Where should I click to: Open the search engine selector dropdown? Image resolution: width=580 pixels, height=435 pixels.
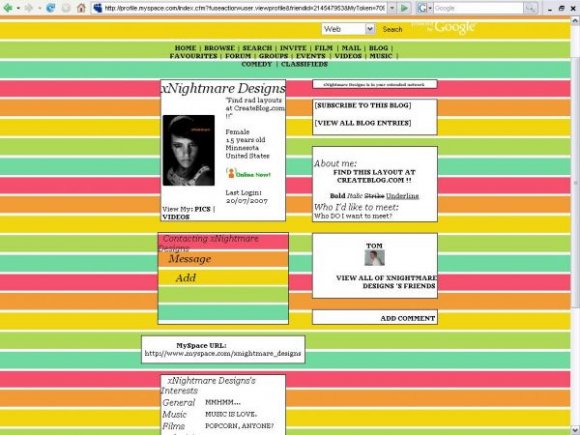click(x=430, y=8)
